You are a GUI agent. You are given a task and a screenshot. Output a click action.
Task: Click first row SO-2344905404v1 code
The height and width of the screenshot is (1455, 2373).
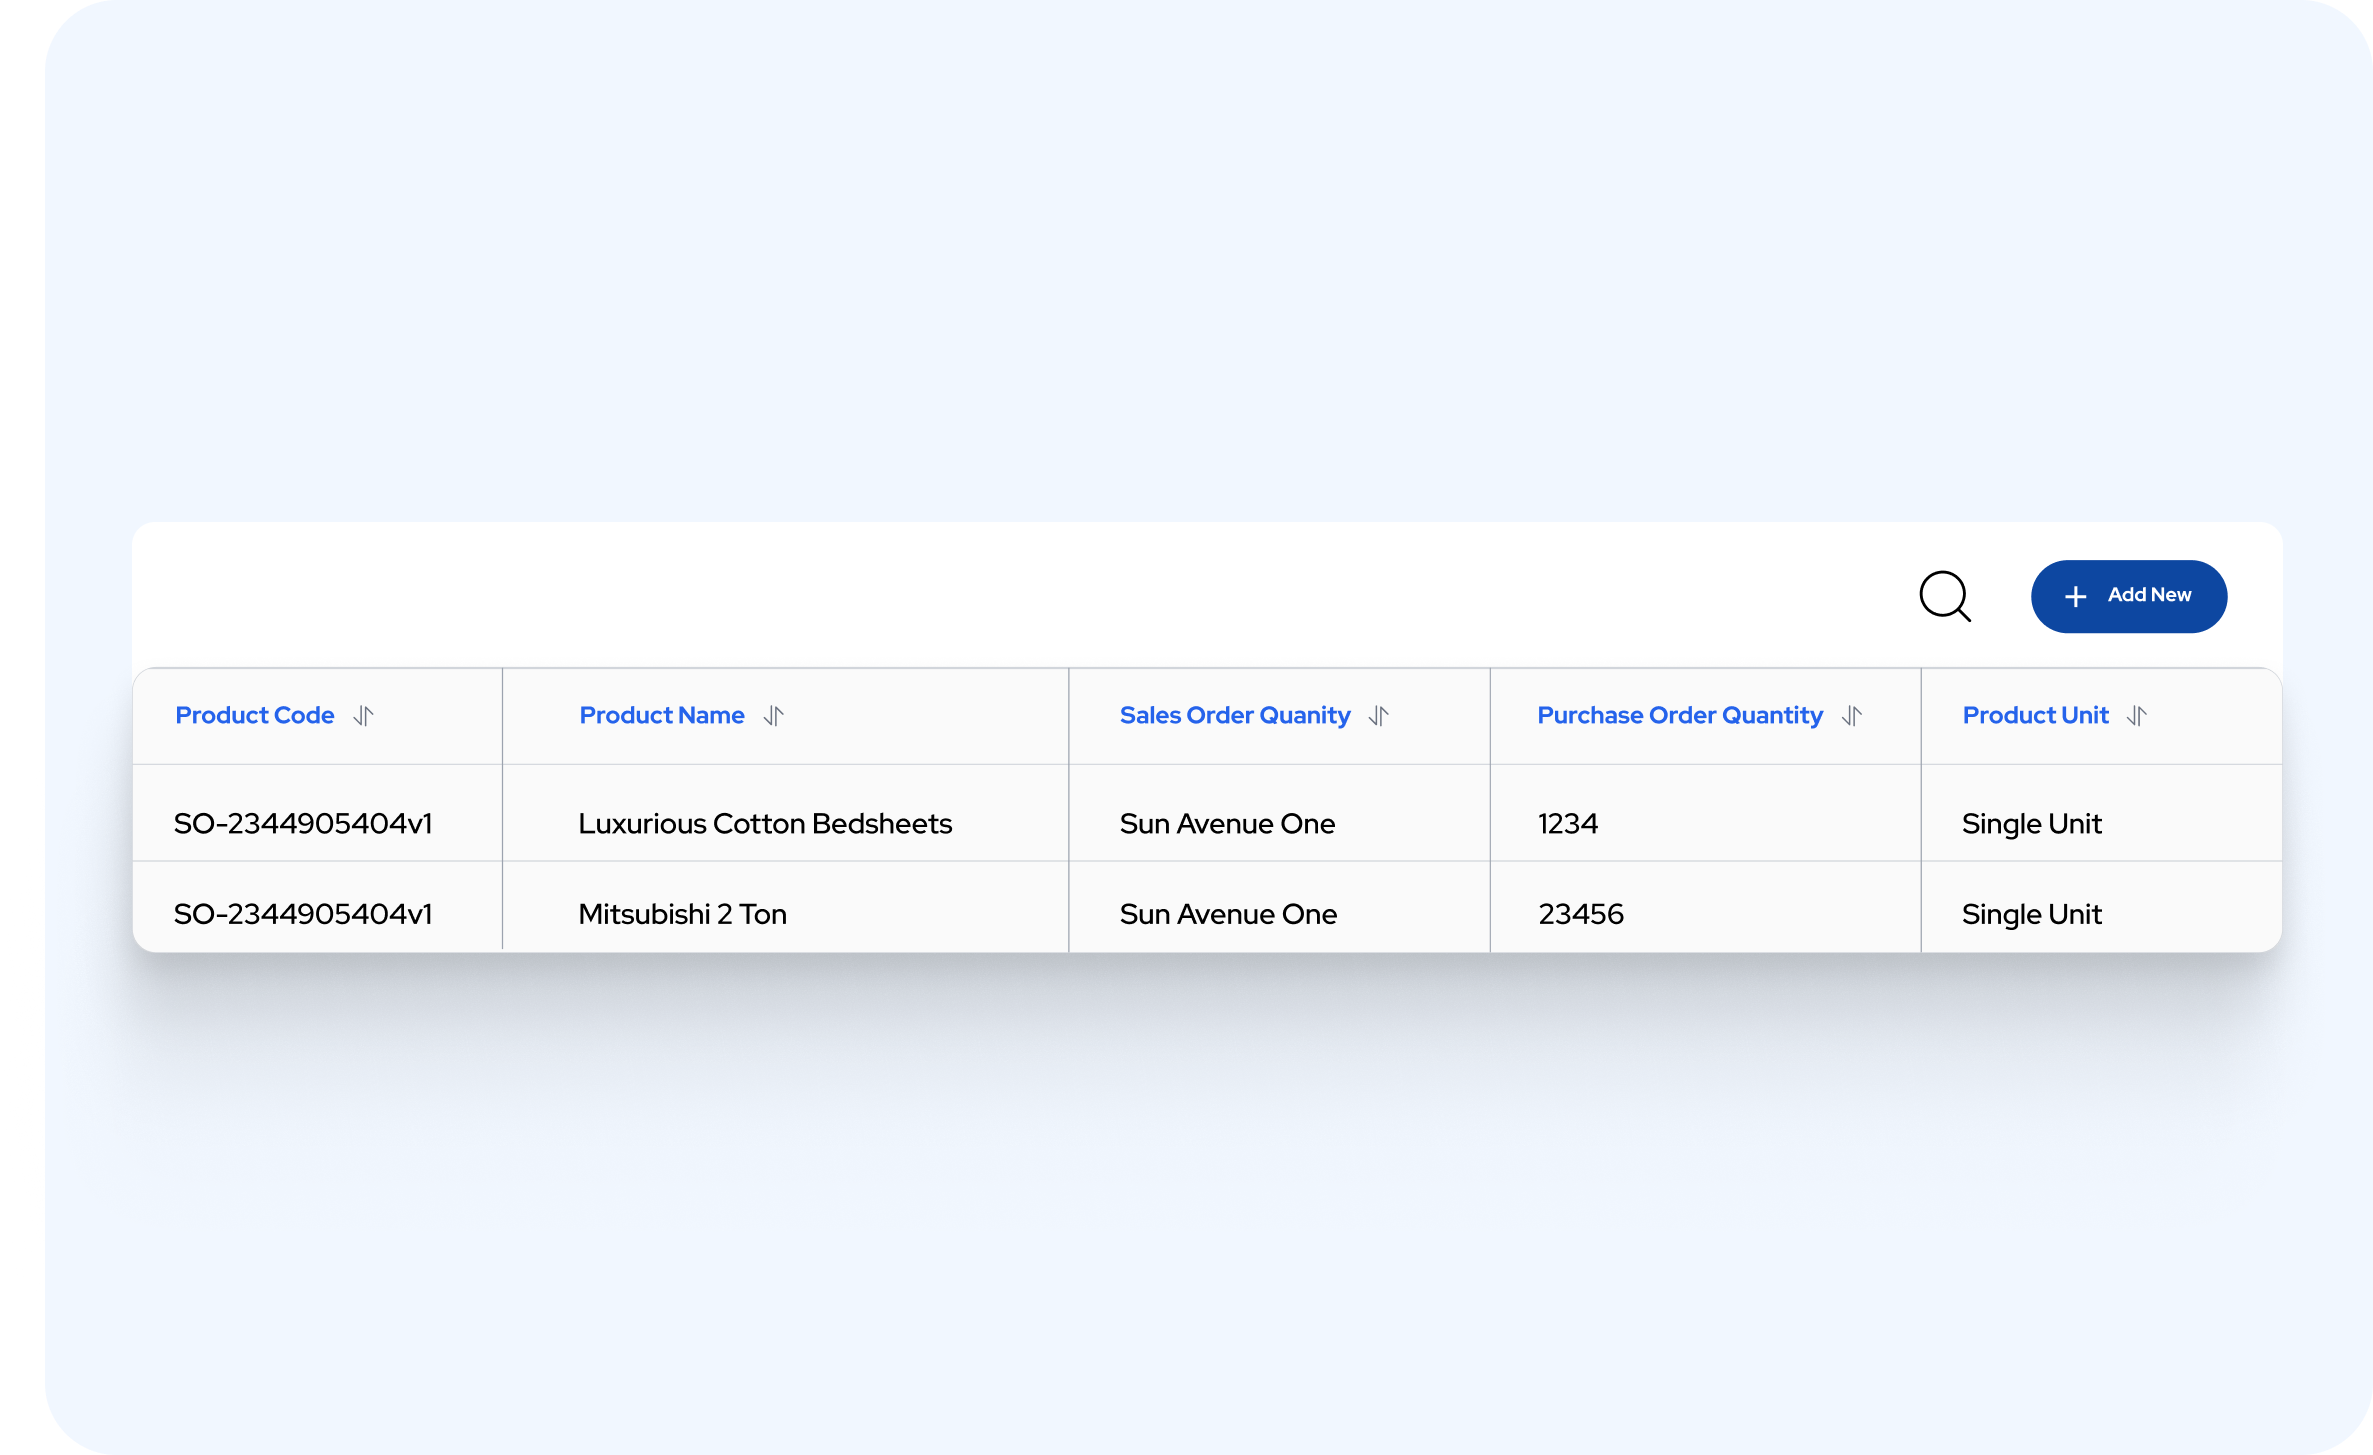(x=303, y=824)
